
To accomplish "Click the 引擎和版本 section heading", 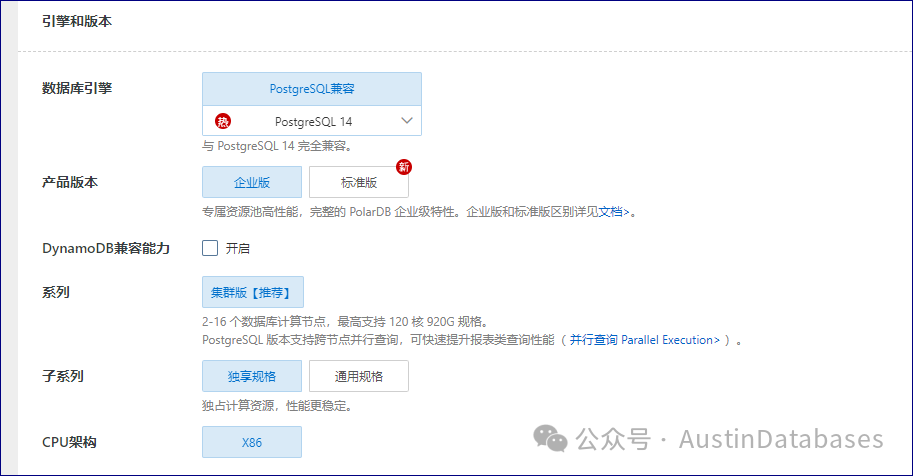I will (77, 22).
